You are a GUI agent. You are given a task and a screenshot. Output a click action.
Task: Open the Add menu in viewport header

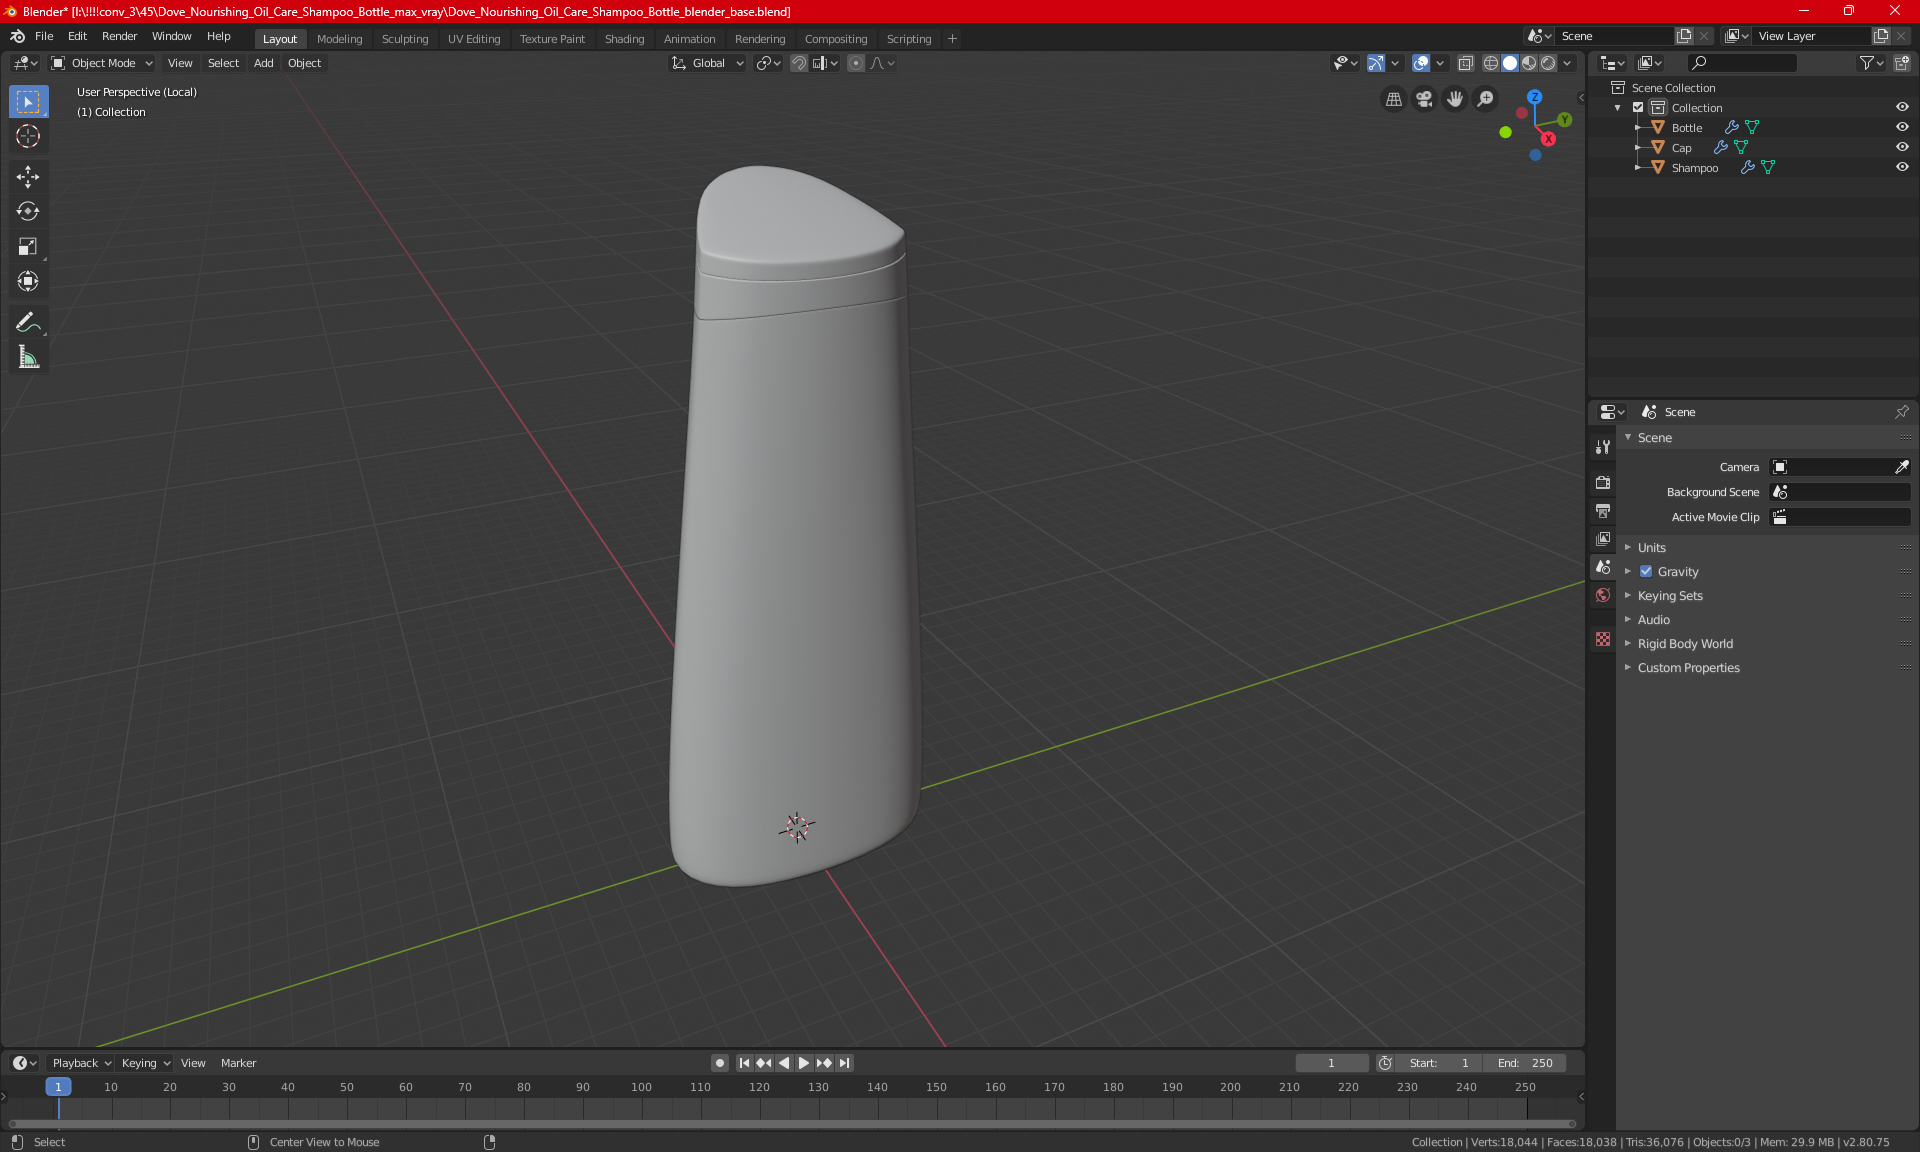(x=263, y=63)
